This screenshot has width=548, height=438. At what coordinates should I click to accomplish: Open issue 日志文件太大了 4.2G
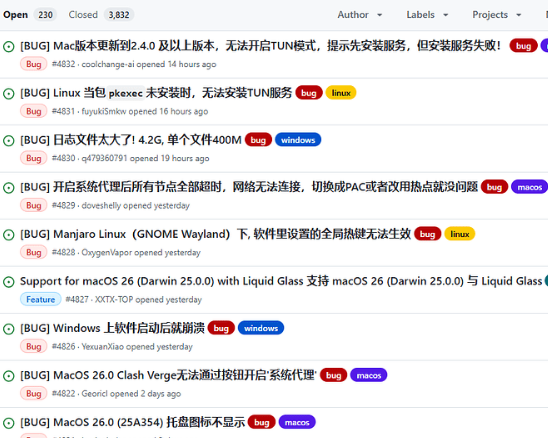[x=131, y=140]
